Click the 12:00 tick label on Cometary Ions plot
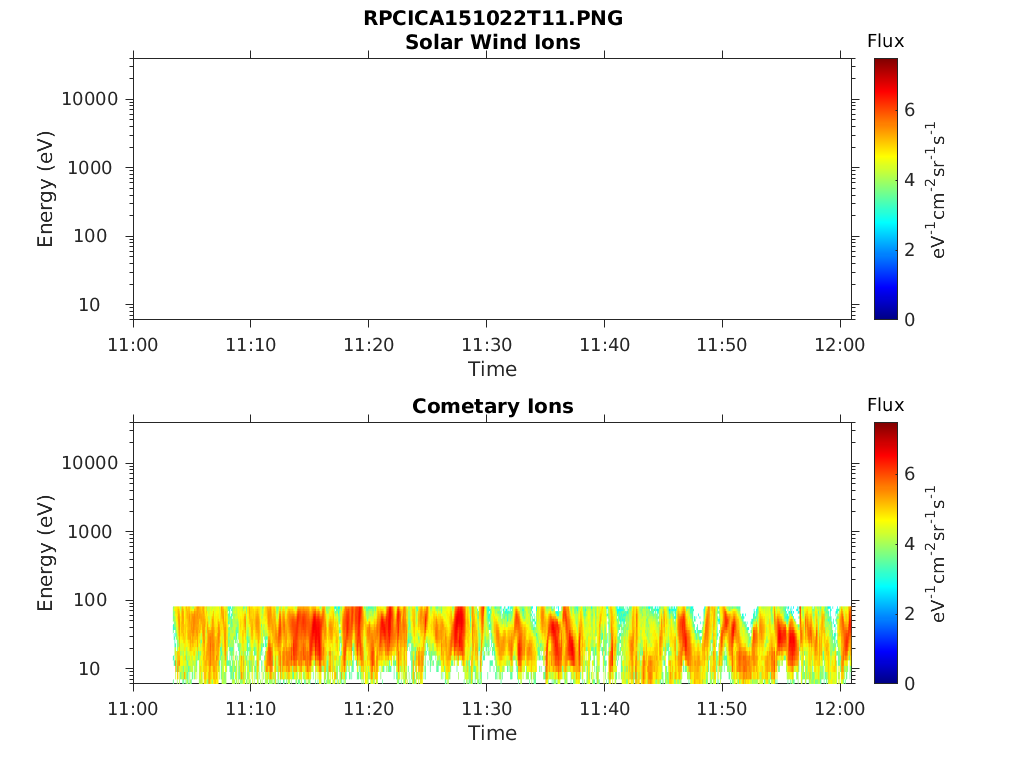Image resolution: width=1024 pixels, height=768 pixels. (840, 709)
